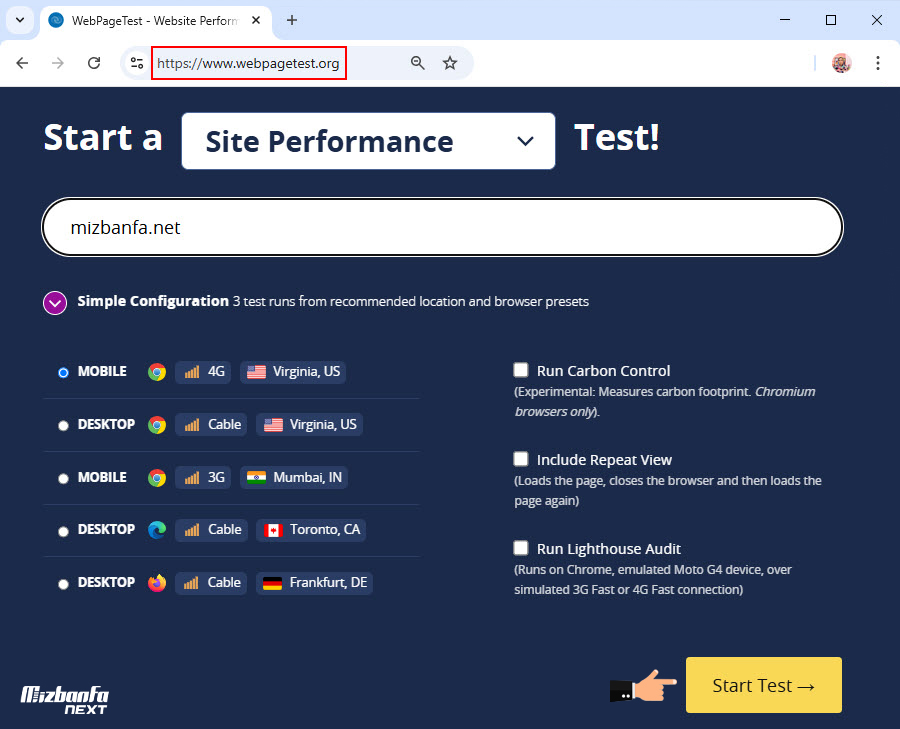Click Edge browser icon in Toronto row

click(x=157, y=530)
